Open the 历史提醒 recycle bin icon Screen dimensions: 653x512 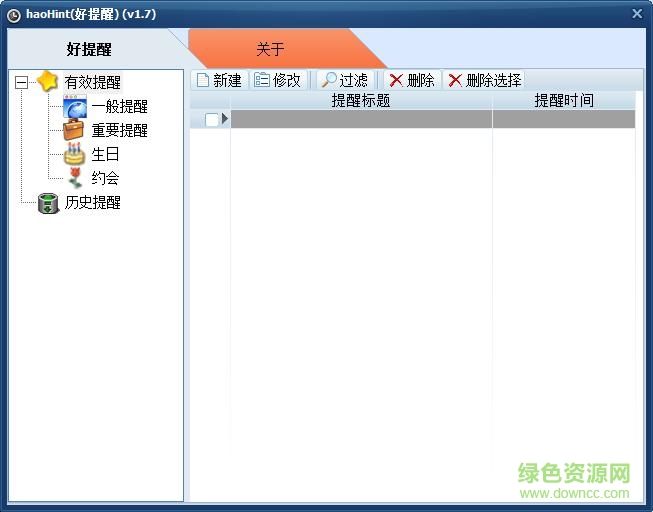tap(48, 203)
